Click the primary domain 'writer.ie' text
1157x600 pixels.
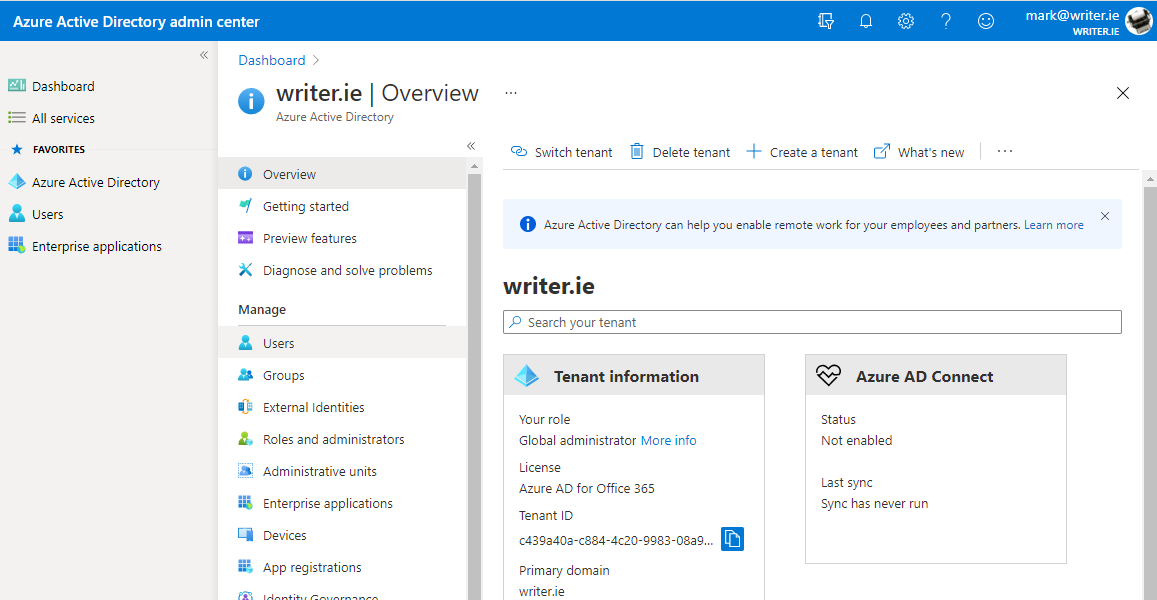[542, 591]
